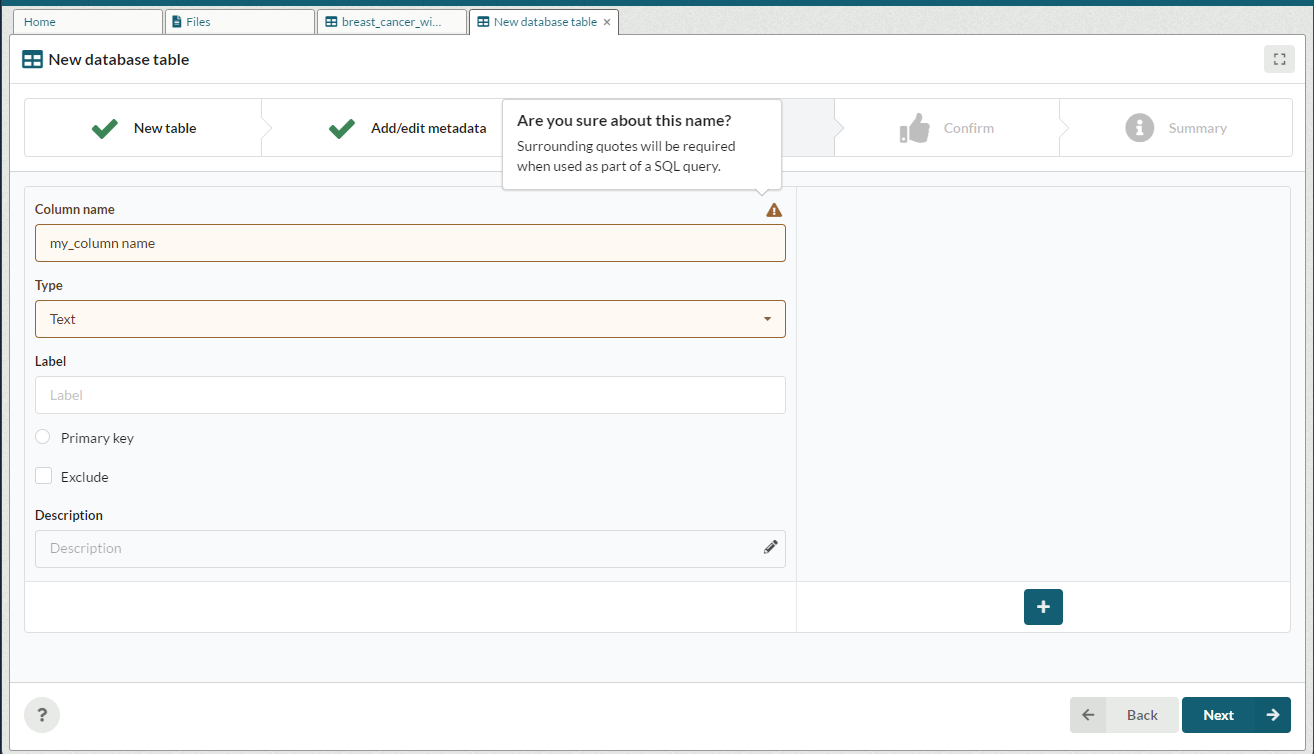Image resolution: width=1314 pixels, height=754 pixels.
Task: Open the Type dropdown showing Text
Action: pos(400,319)
